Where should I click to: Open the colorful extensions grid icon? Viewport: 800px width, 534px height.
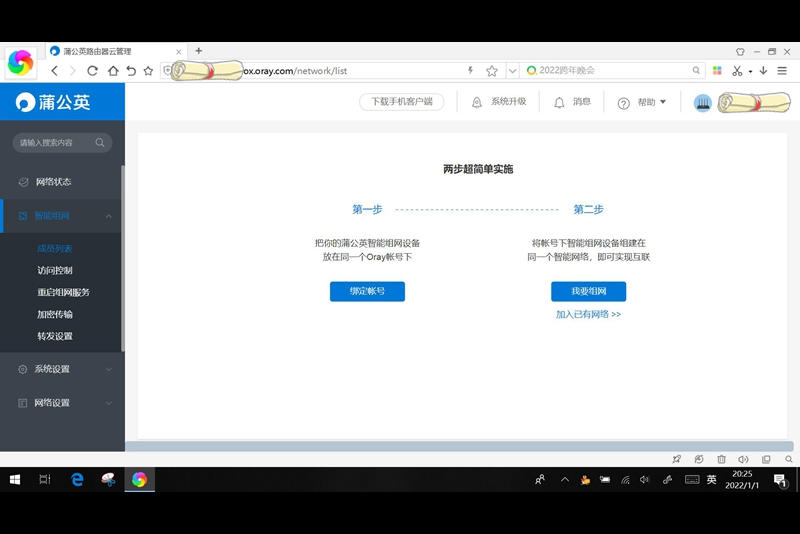[717, 70]
